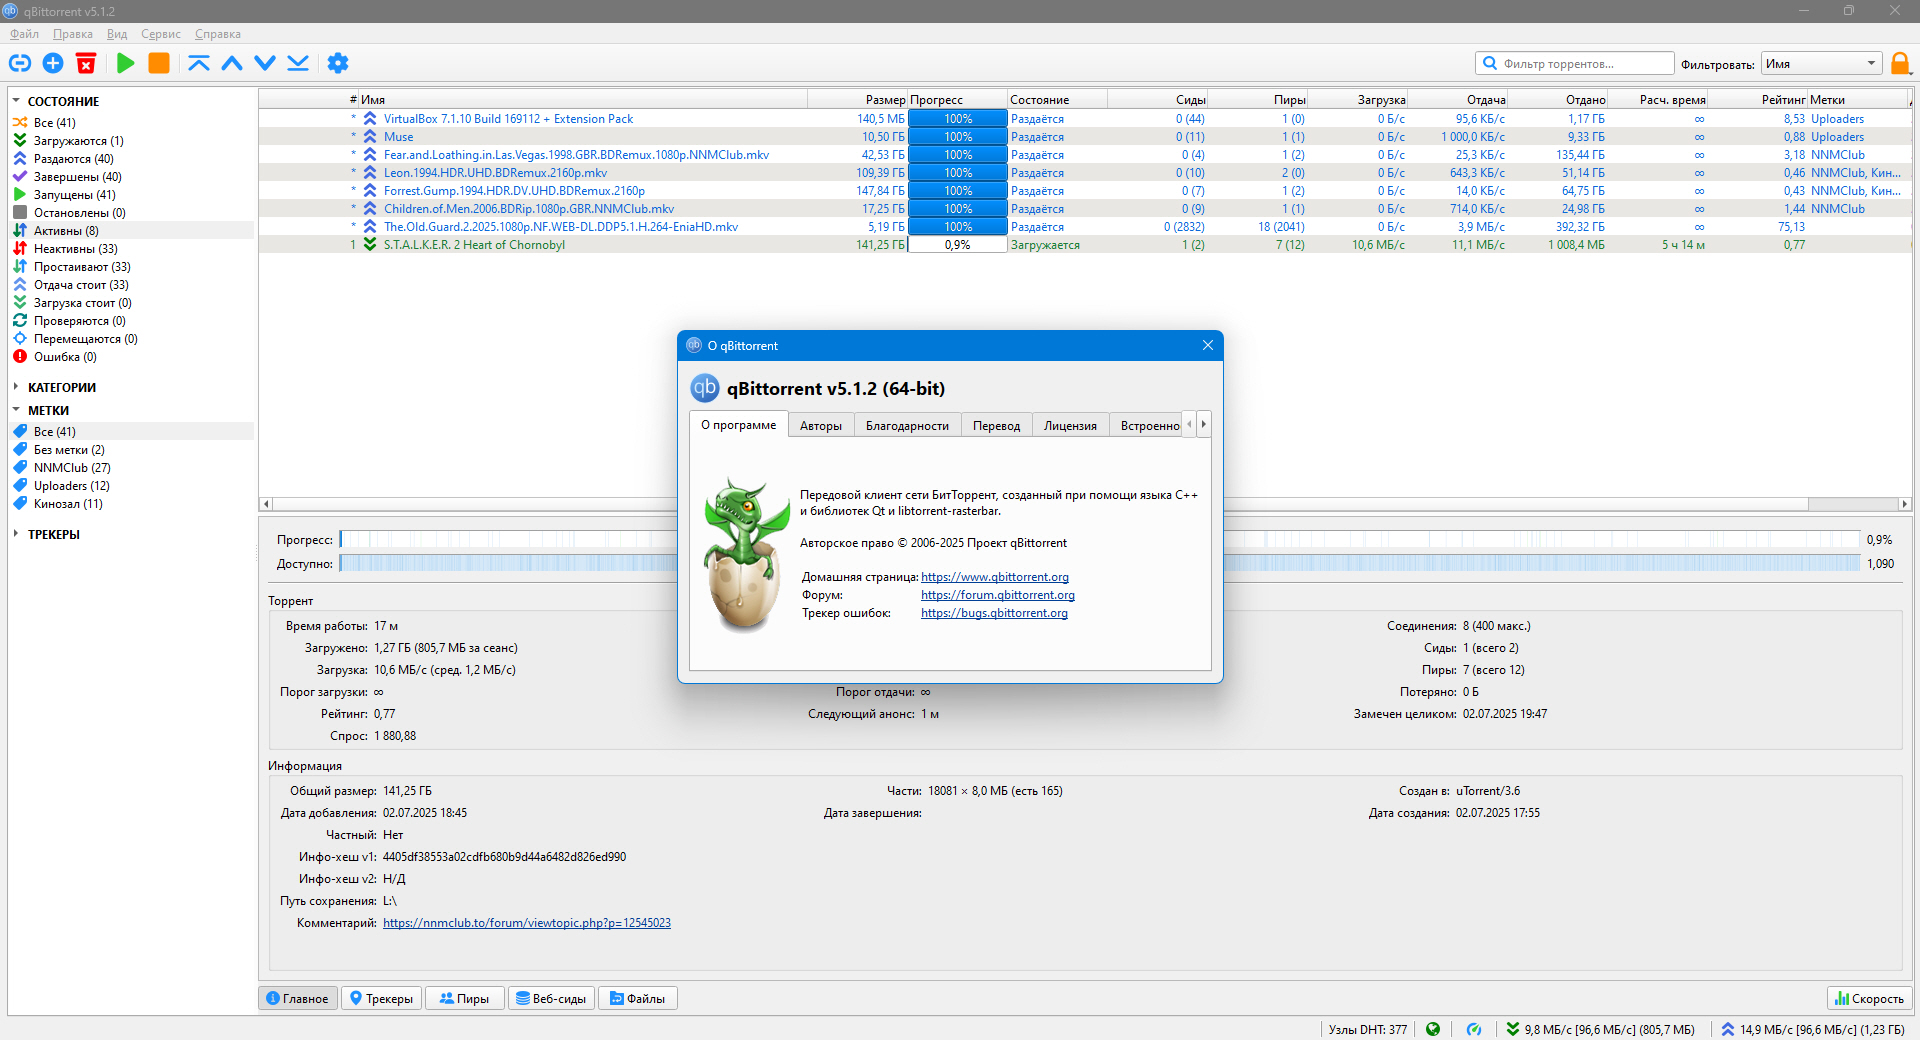Click the qBittorrent logo in About dialog
The image size is (1920, 1040).
tap(705, 388)
